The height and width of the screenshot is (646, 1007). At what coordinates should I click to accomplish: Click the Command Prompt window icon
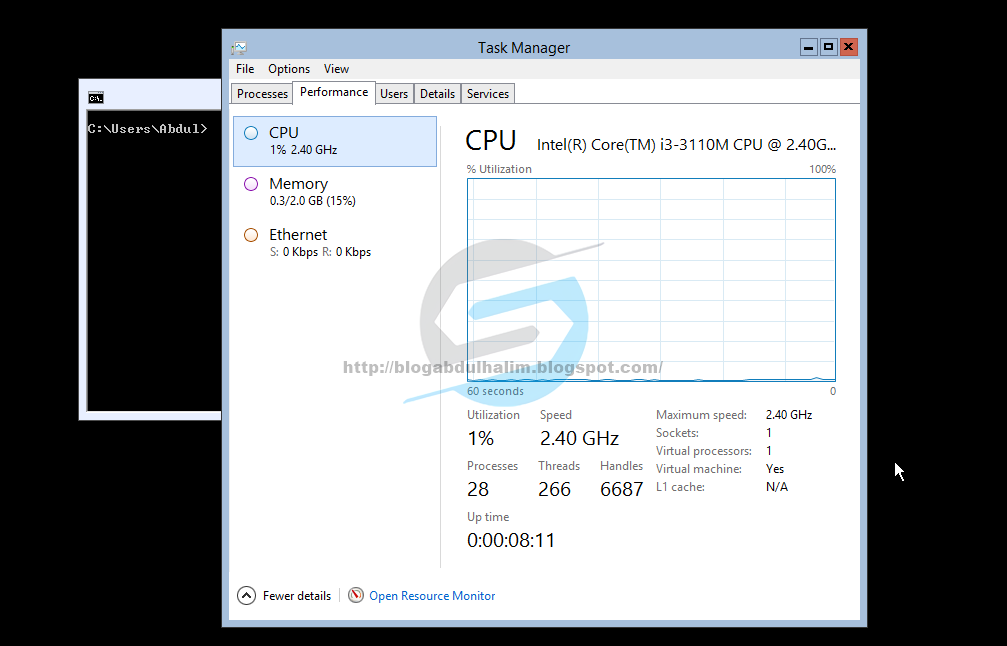pos(96,98)
